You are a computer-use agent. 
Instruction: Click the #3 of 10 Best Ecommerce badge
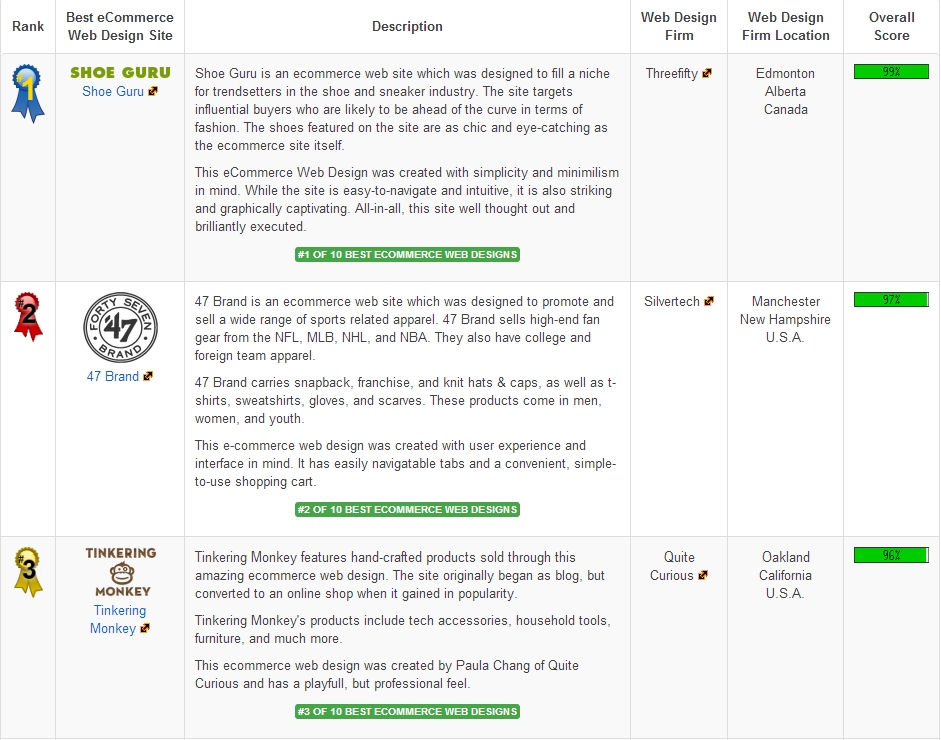pos(407,712)
